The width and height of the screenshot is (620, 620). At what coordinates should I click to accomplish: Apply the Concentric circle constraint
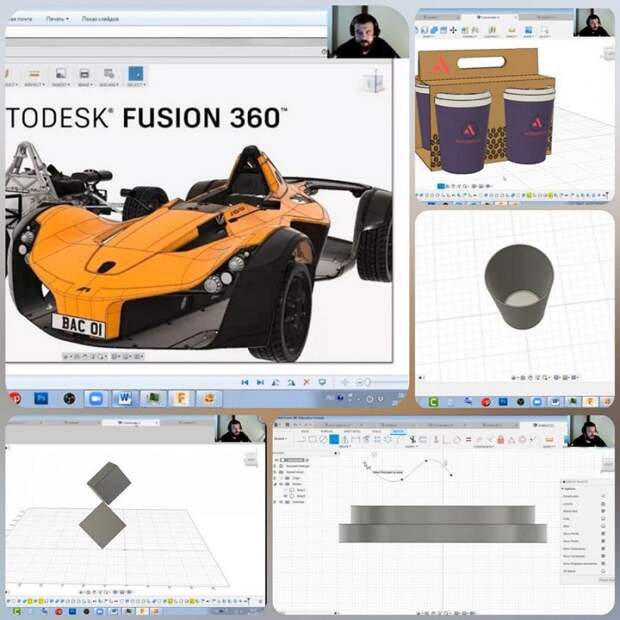coord(522,439)
